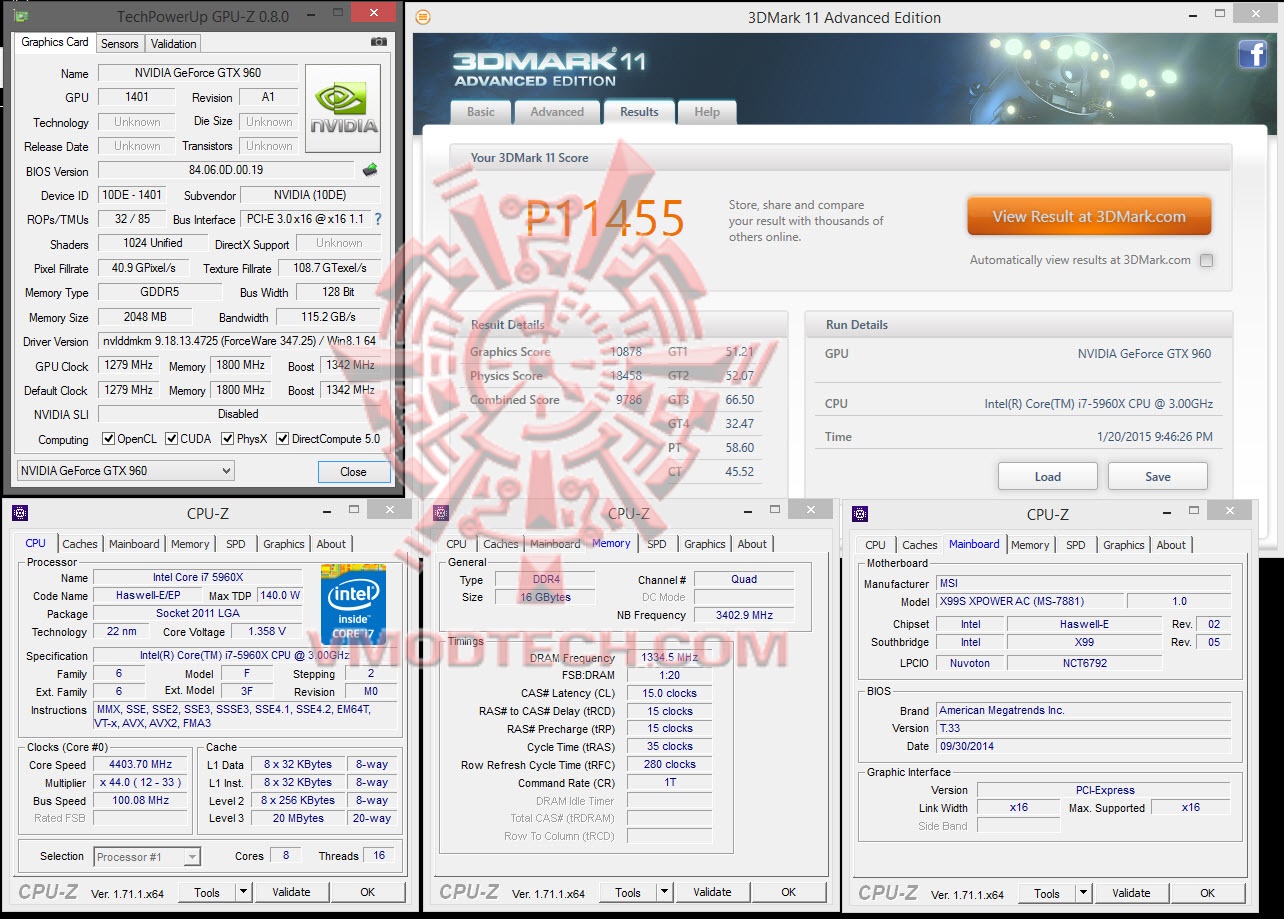Viewport: 1284px width, 919px height.
Task: Click Validate in the CPU-Z motherboard window
Action: click(x=1131, y=893)
